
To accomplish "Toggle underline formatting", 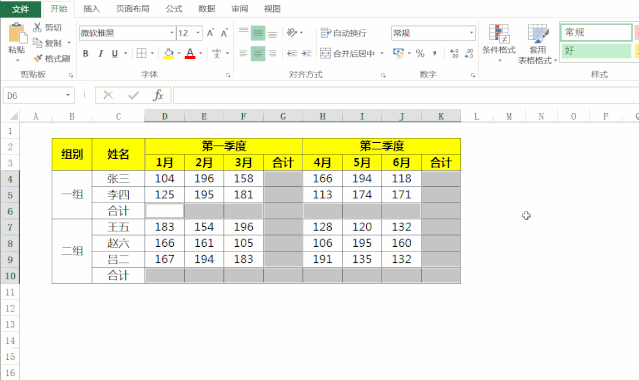I will click(115, 53).
